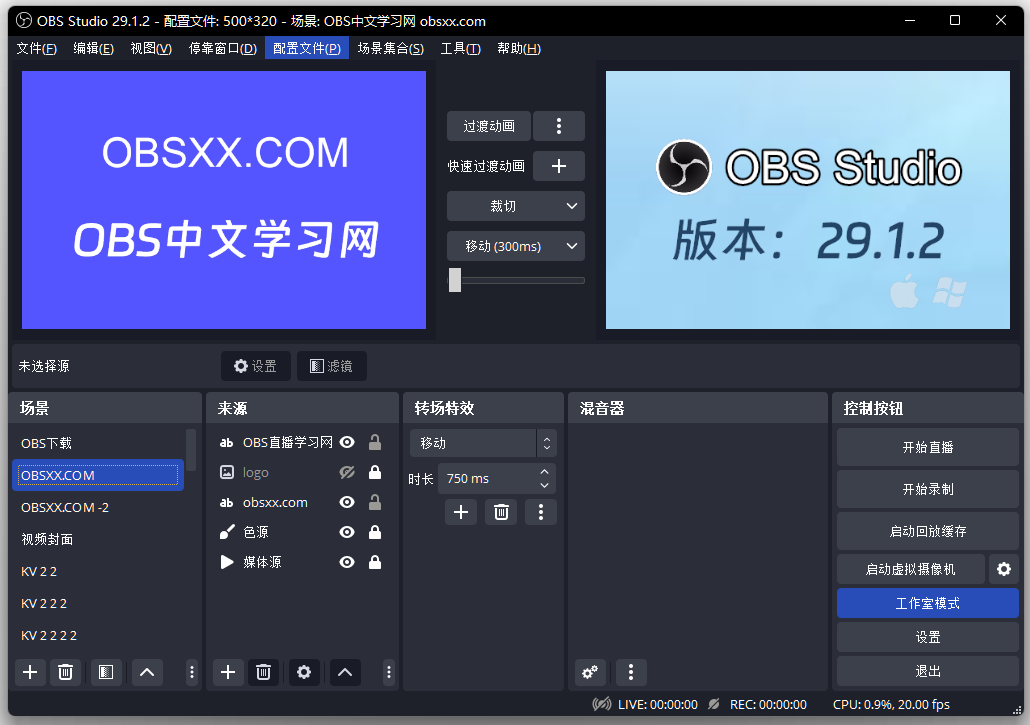Screen dimensions: 1030x725
Task: Open scenes panel three-dot menu
Action: coord(192,672)
